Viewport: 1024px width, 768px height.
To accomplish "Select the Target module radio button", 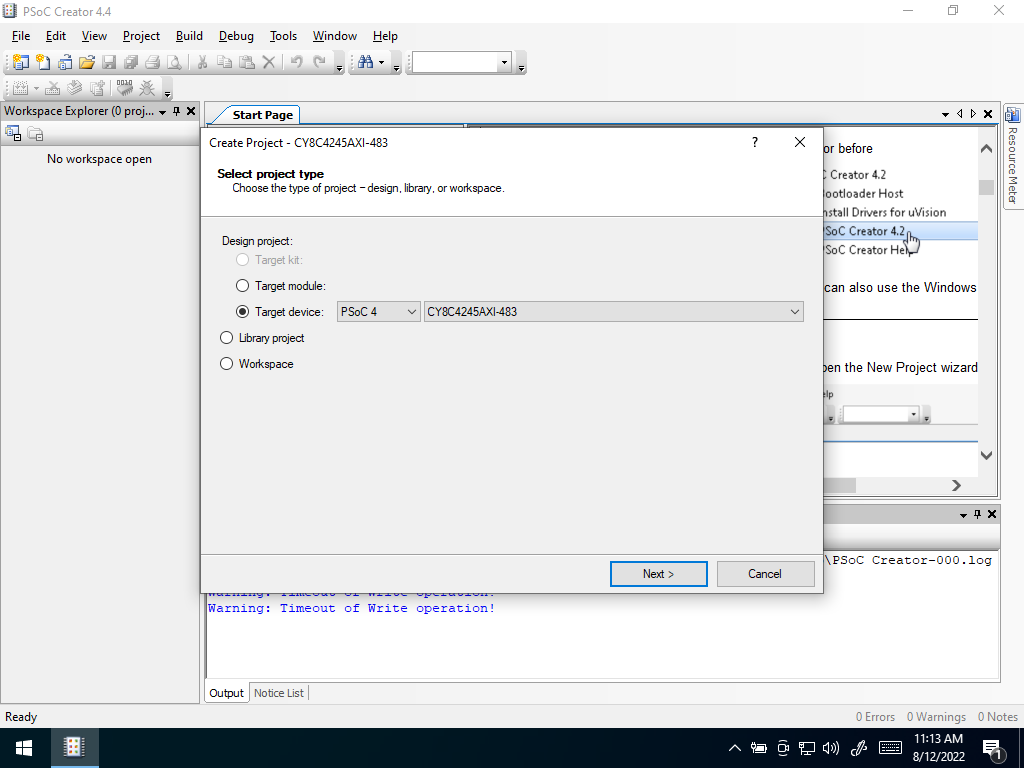I will (x=242, y=286).
